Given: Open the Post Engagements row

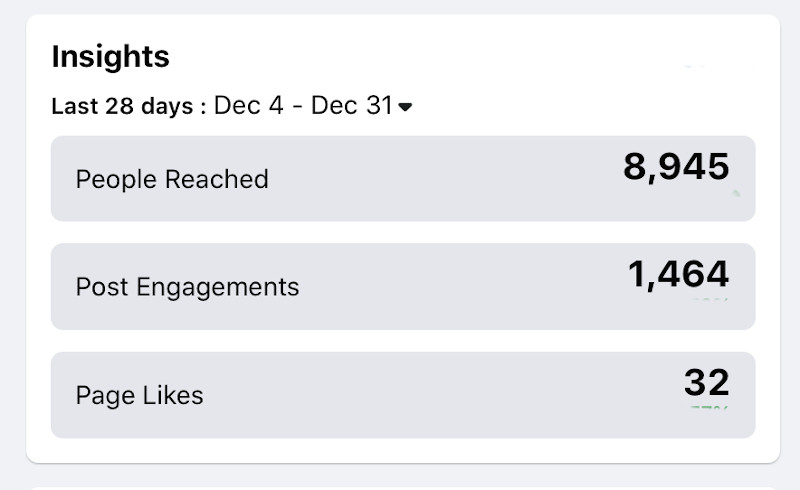Looking at the screenshot, I should pos(403,287).
